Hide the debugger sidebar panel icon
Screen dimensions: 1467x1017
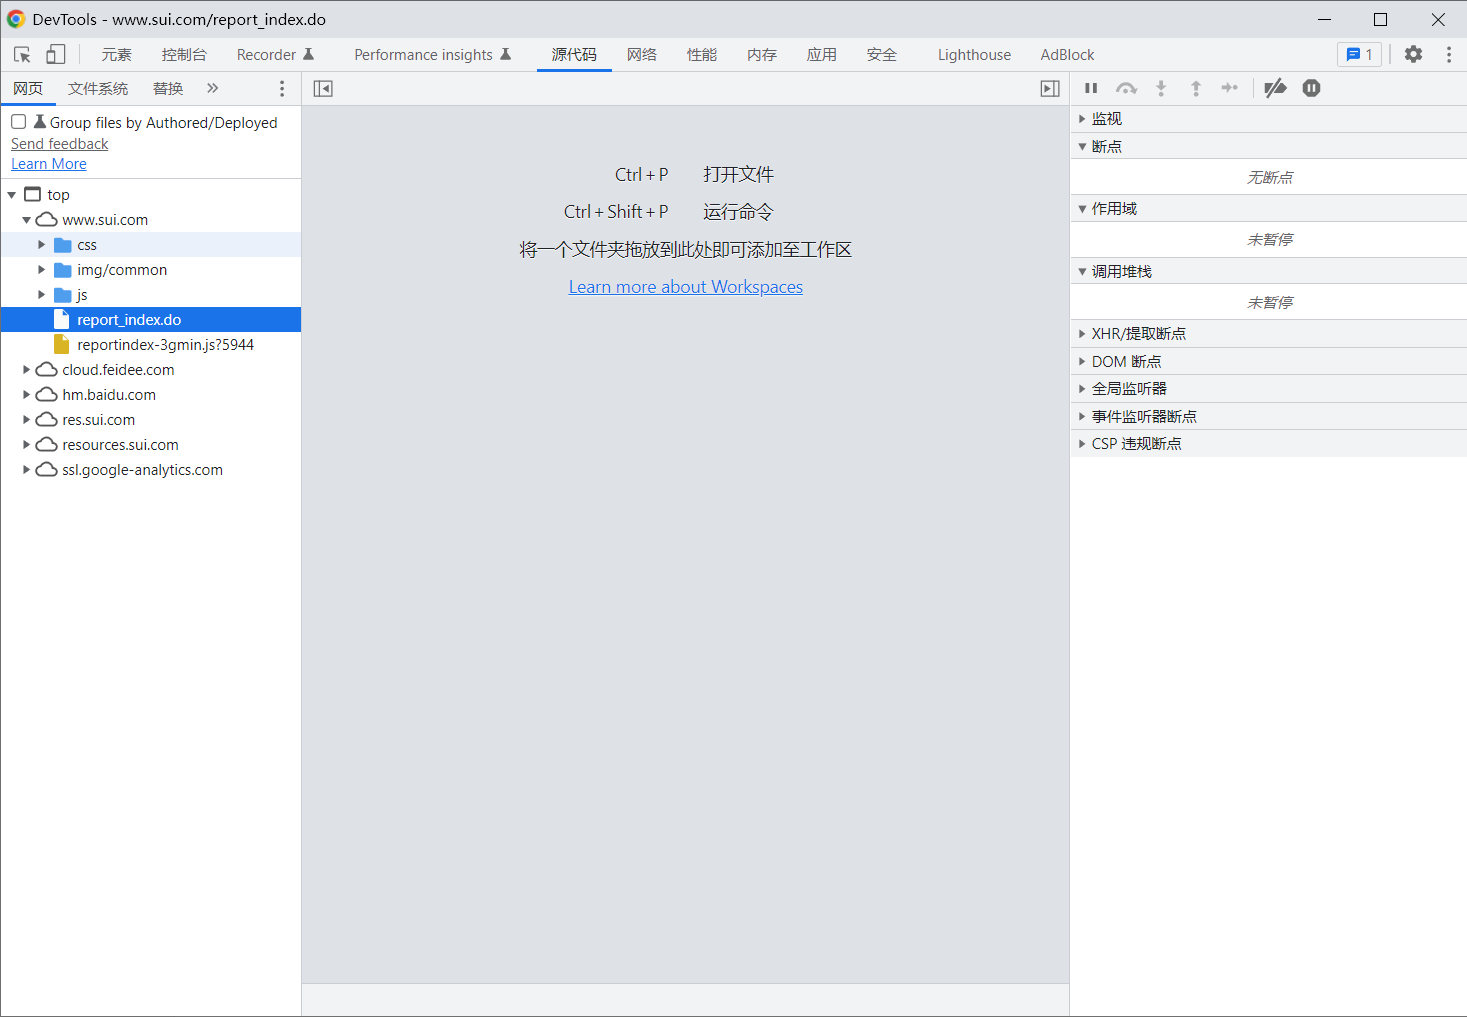tap(1050, 89)
